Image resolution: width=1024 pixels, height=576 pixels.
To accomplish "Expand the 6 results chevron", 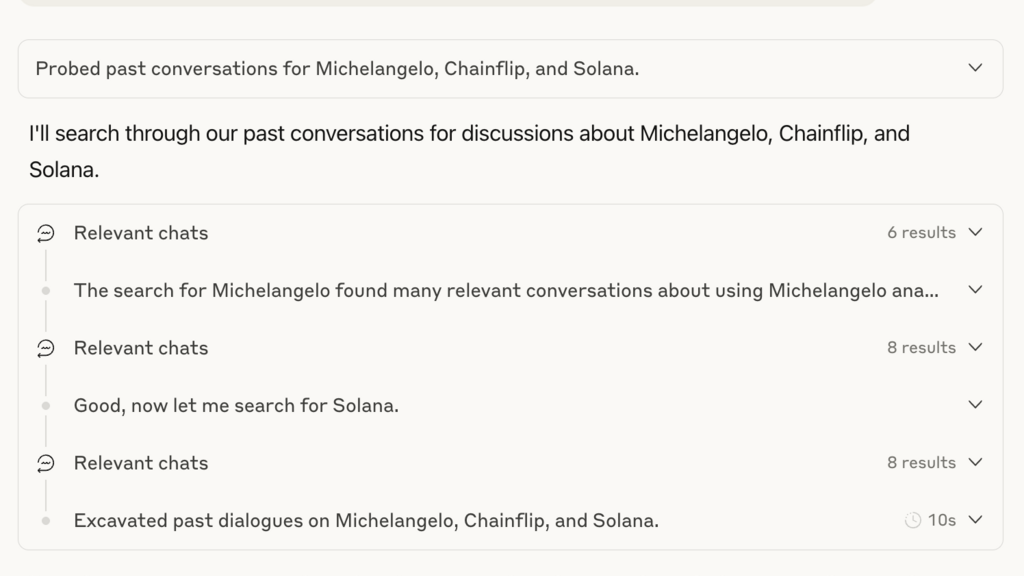I will (x=975, y=232).
